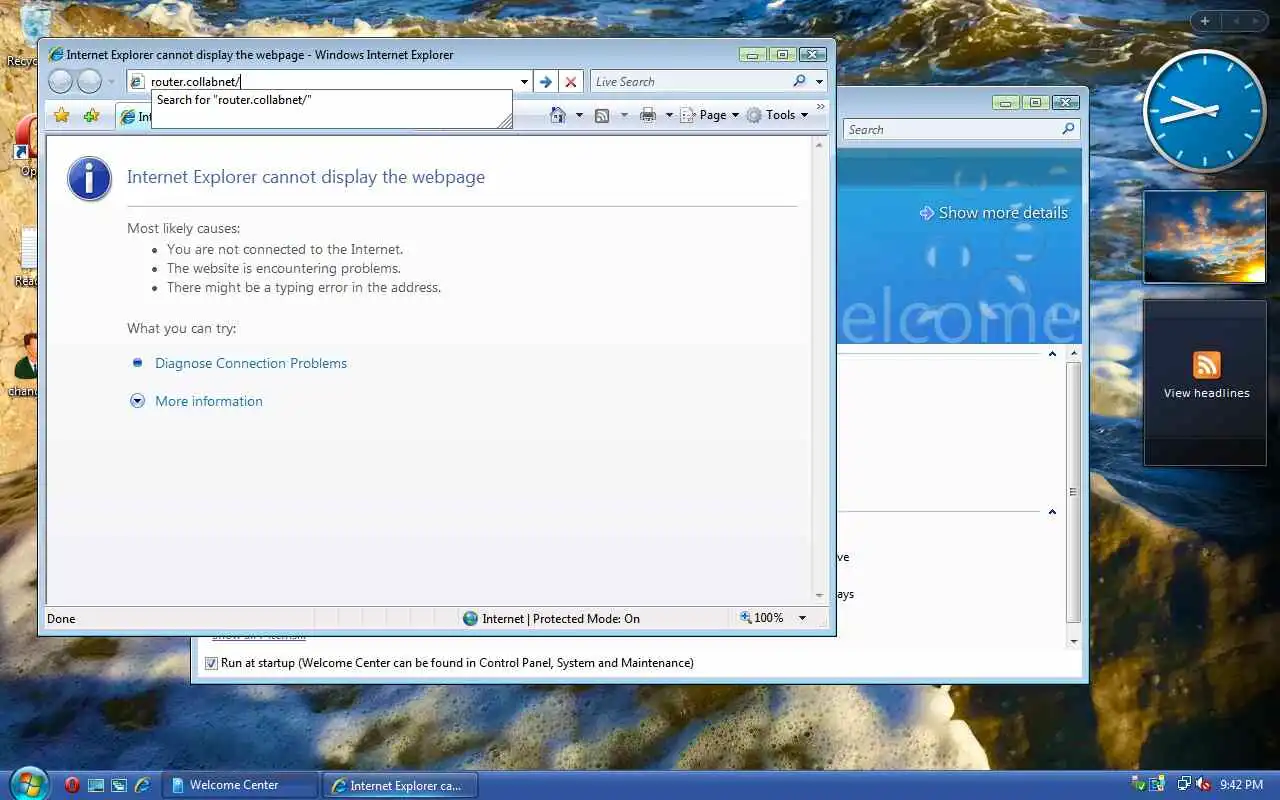The height and width of the screenshot is (800, 1280).
Task: Open the search provider options dropdown
Action: (x=820, y=82)
